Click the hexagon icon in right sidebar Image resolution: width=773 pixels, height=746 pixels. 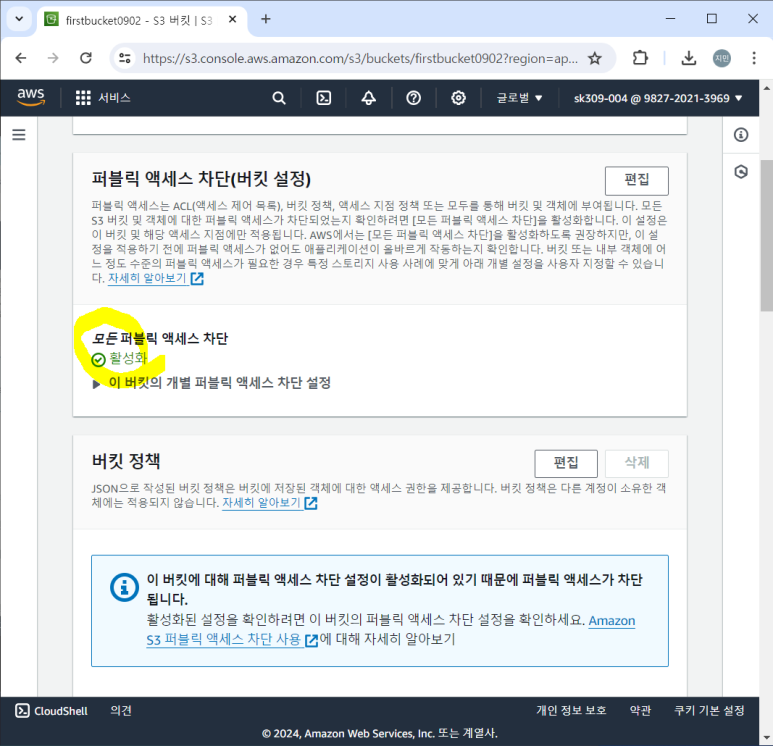(740, 172)
